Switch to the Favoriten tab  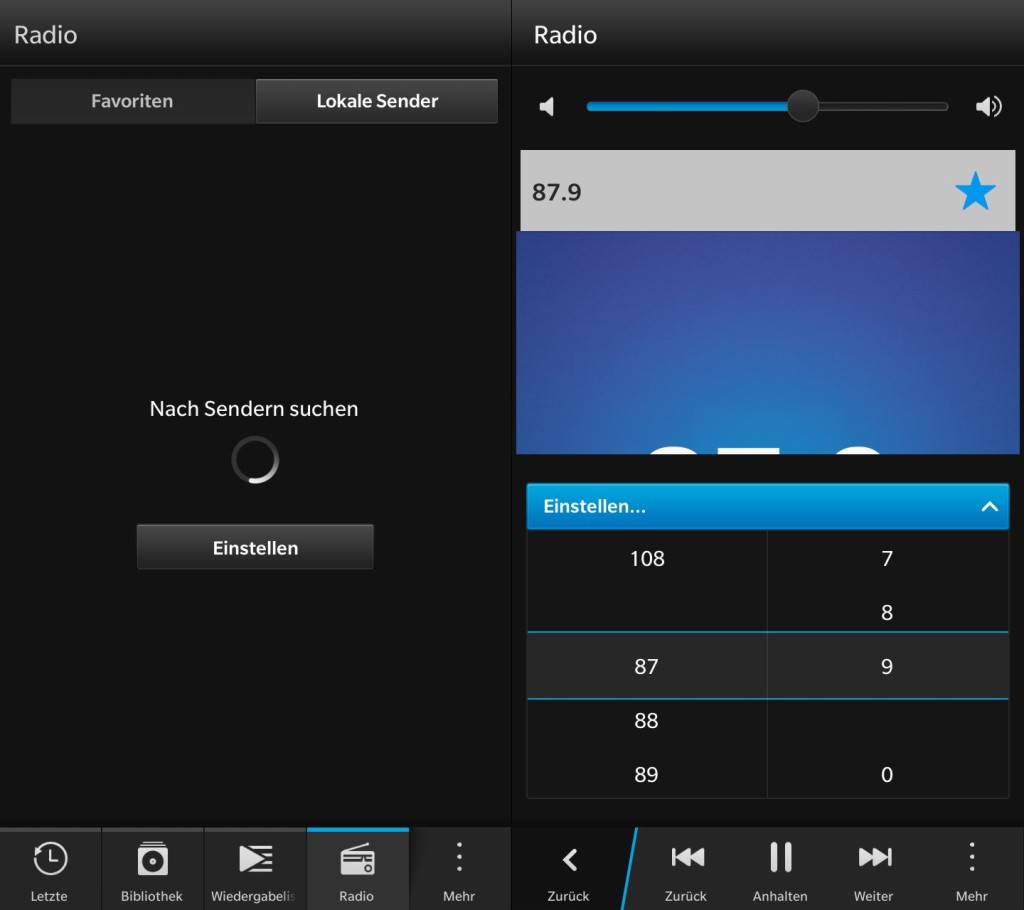[x=133, y=101]
